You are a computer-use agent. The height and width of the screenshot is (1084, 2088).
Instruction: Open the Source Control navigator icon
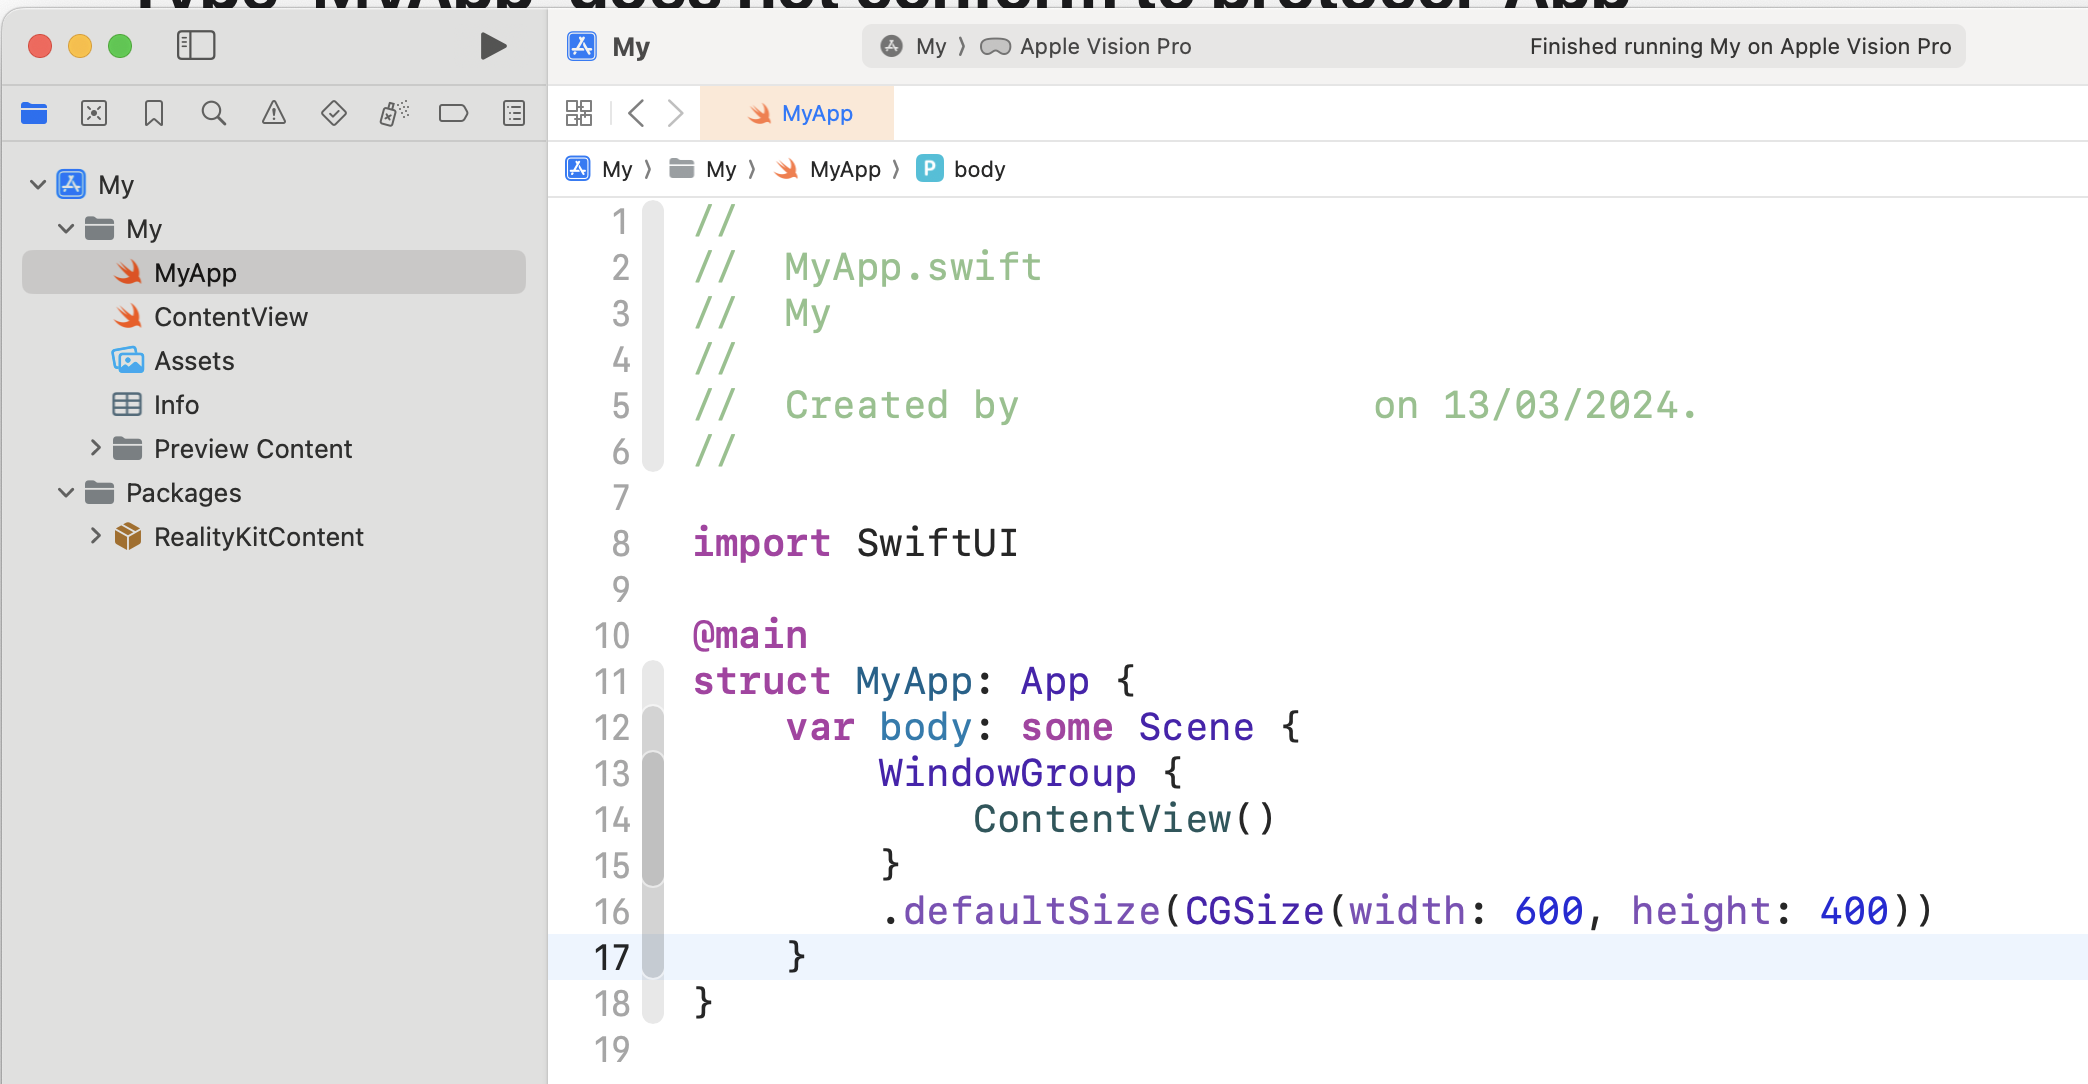point(94,113)
